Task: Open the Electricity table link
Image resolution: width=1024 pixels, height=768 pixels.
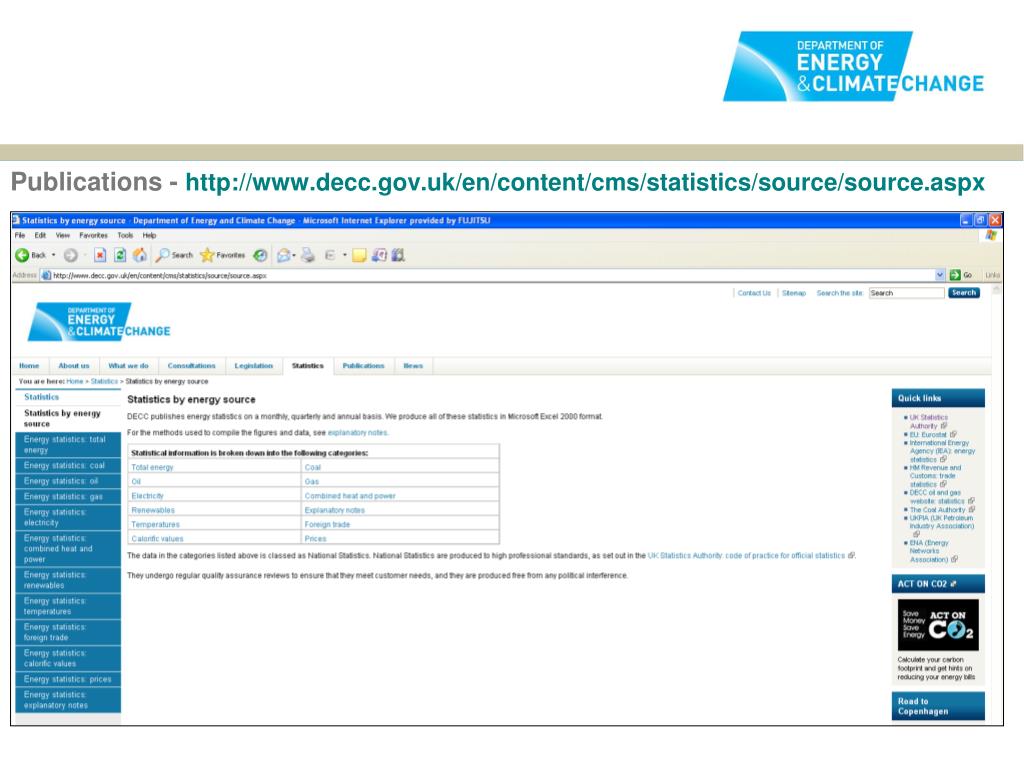Action: coord(148,496)
